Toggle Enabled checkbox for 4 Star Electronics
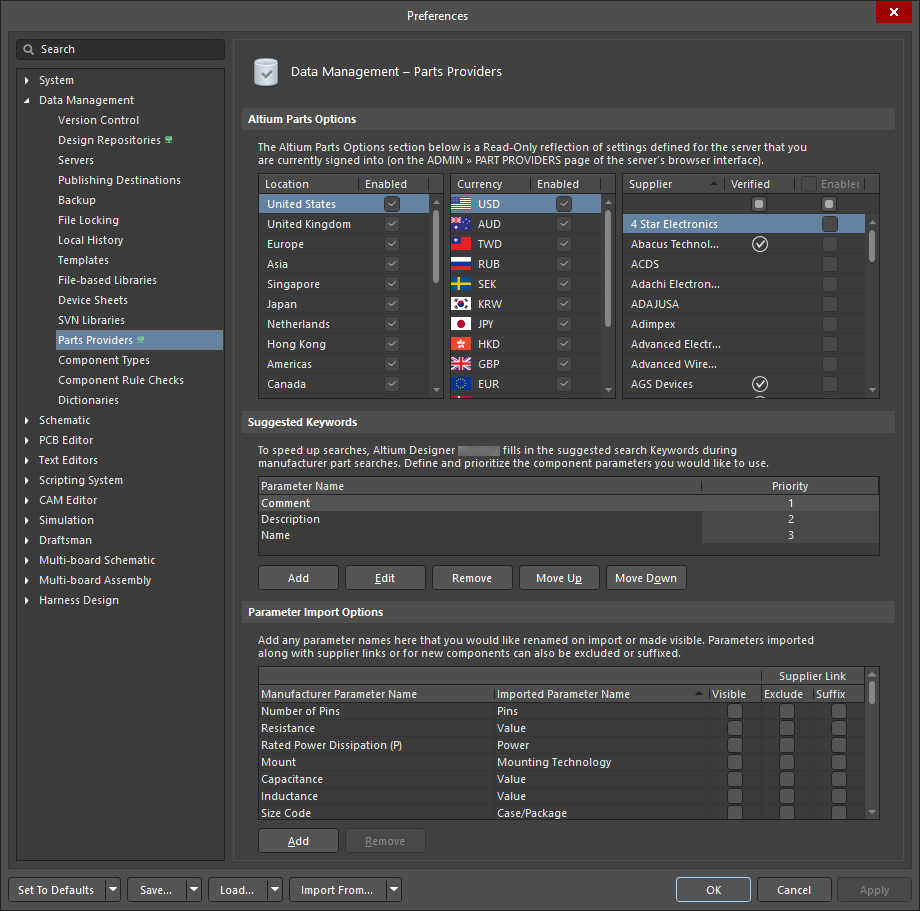The height and width of the screenshot is (911, 920). [x=830, y=224]
